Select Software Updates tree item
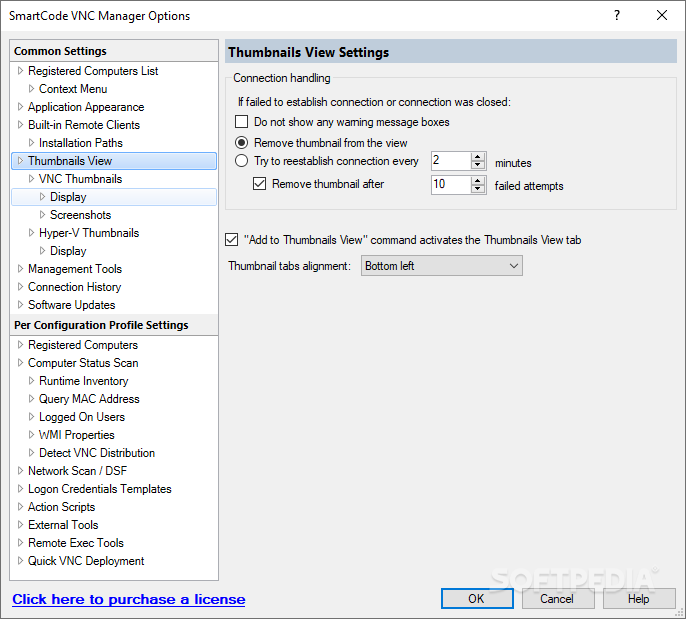 pyautogui.click(x=71, y=304)
